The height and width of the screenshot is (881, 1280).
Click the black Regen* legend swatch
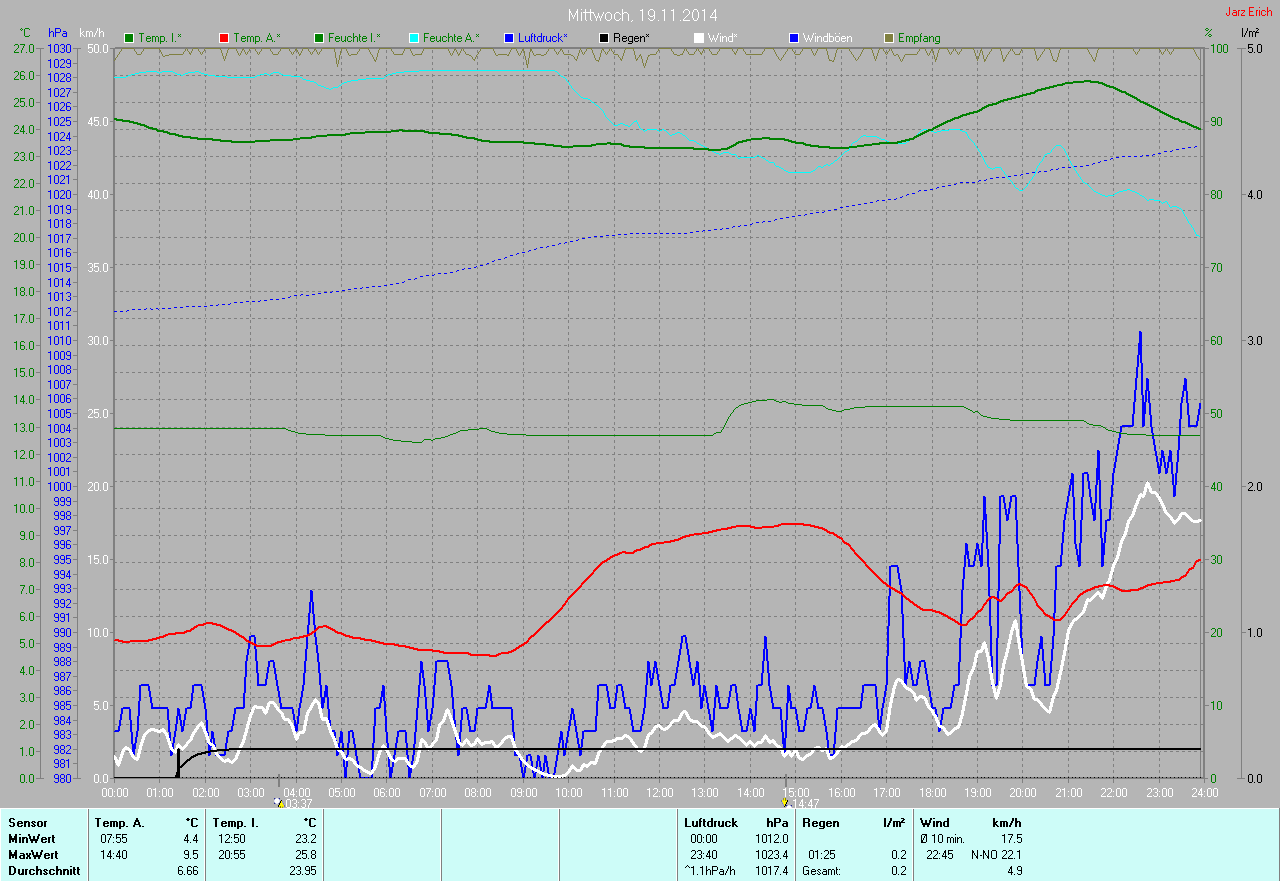[x=604, y=38]
